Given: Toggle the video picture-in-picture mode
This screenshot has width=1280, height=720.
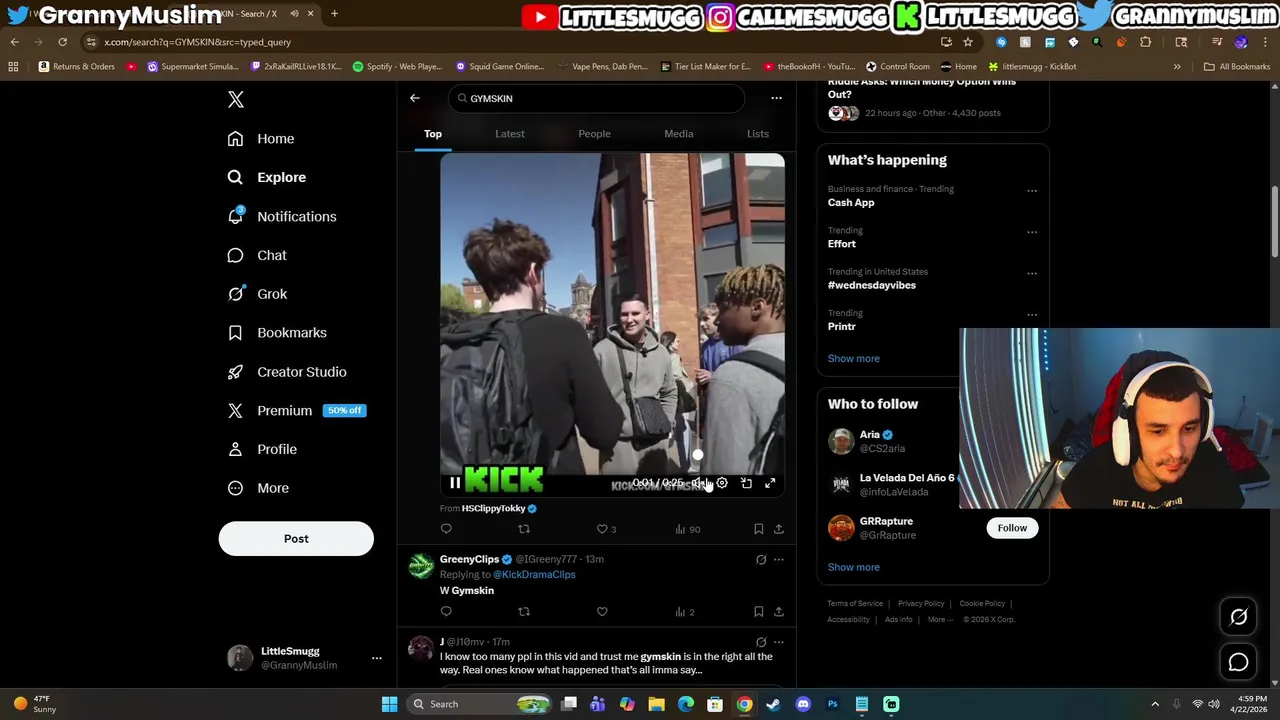Looking at the screenshot, I should [x=746, y=483].
